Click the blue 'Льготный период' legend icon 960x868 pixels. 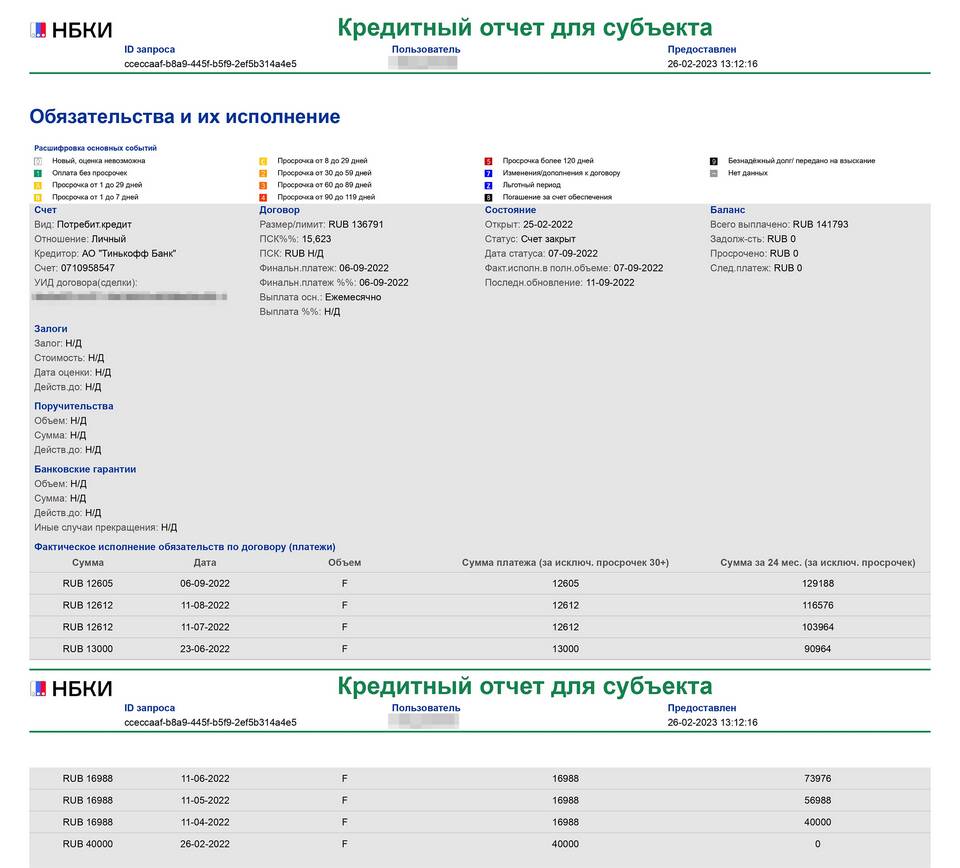(x=488, y=185)
